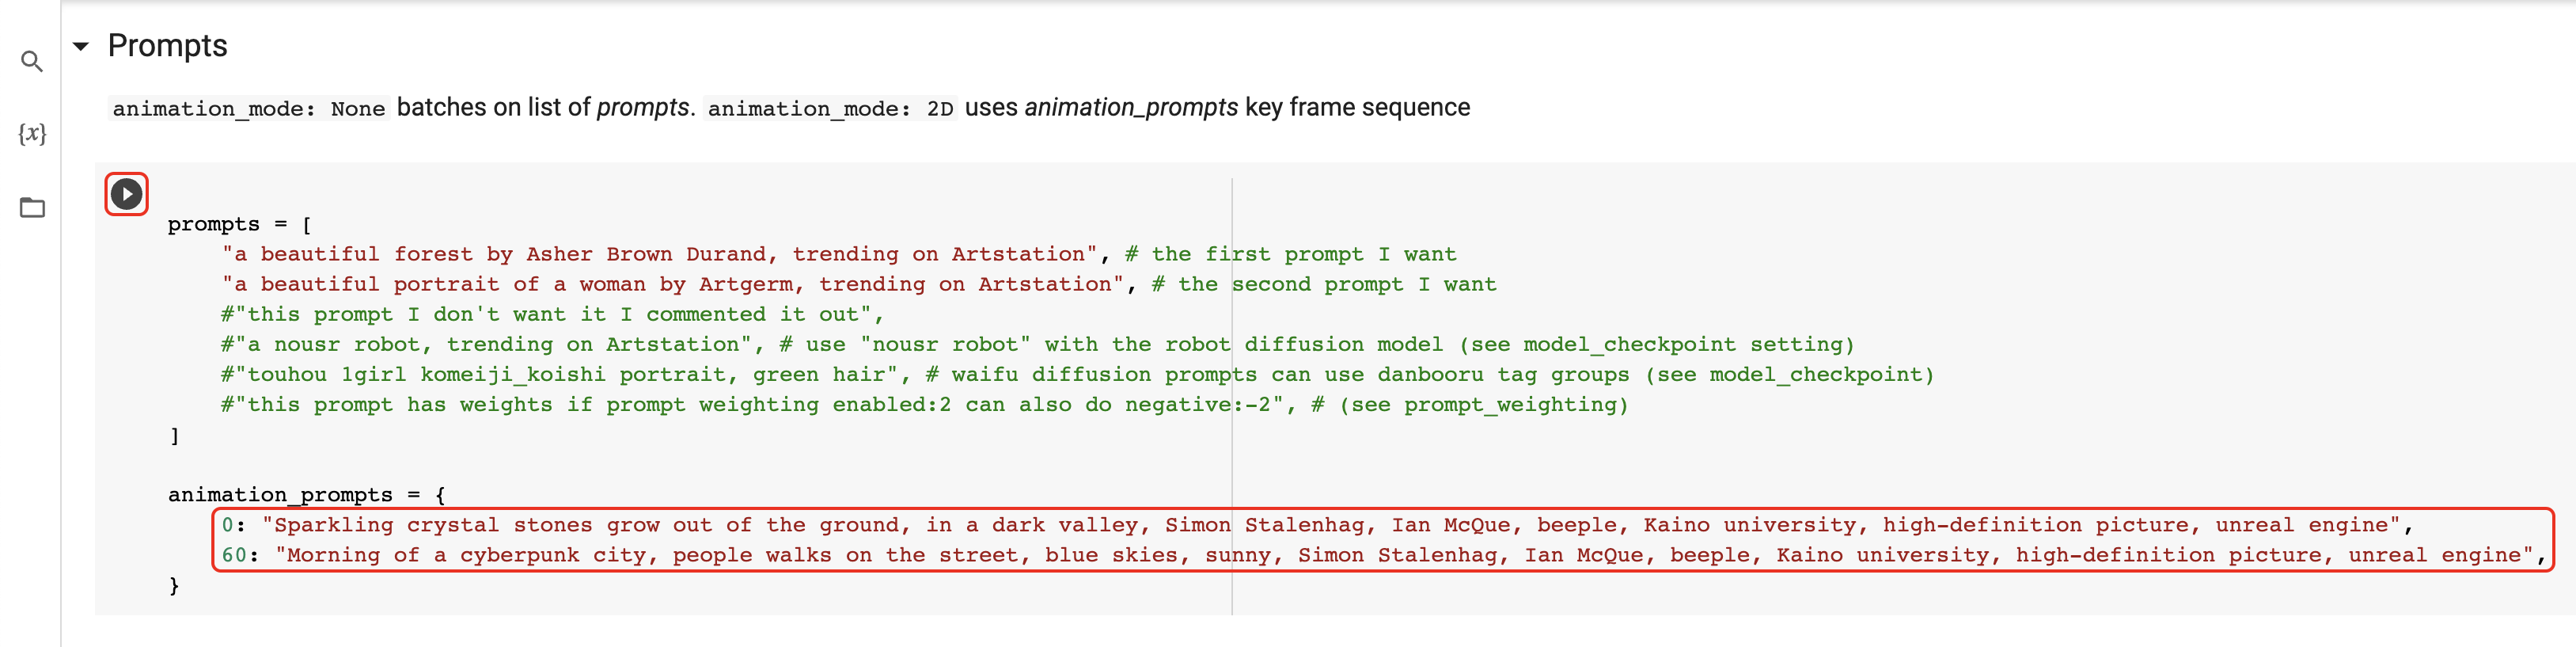Open the search panel magnifier icon
The height and width of the screenshot is (647, 2576).
point(32,62)
